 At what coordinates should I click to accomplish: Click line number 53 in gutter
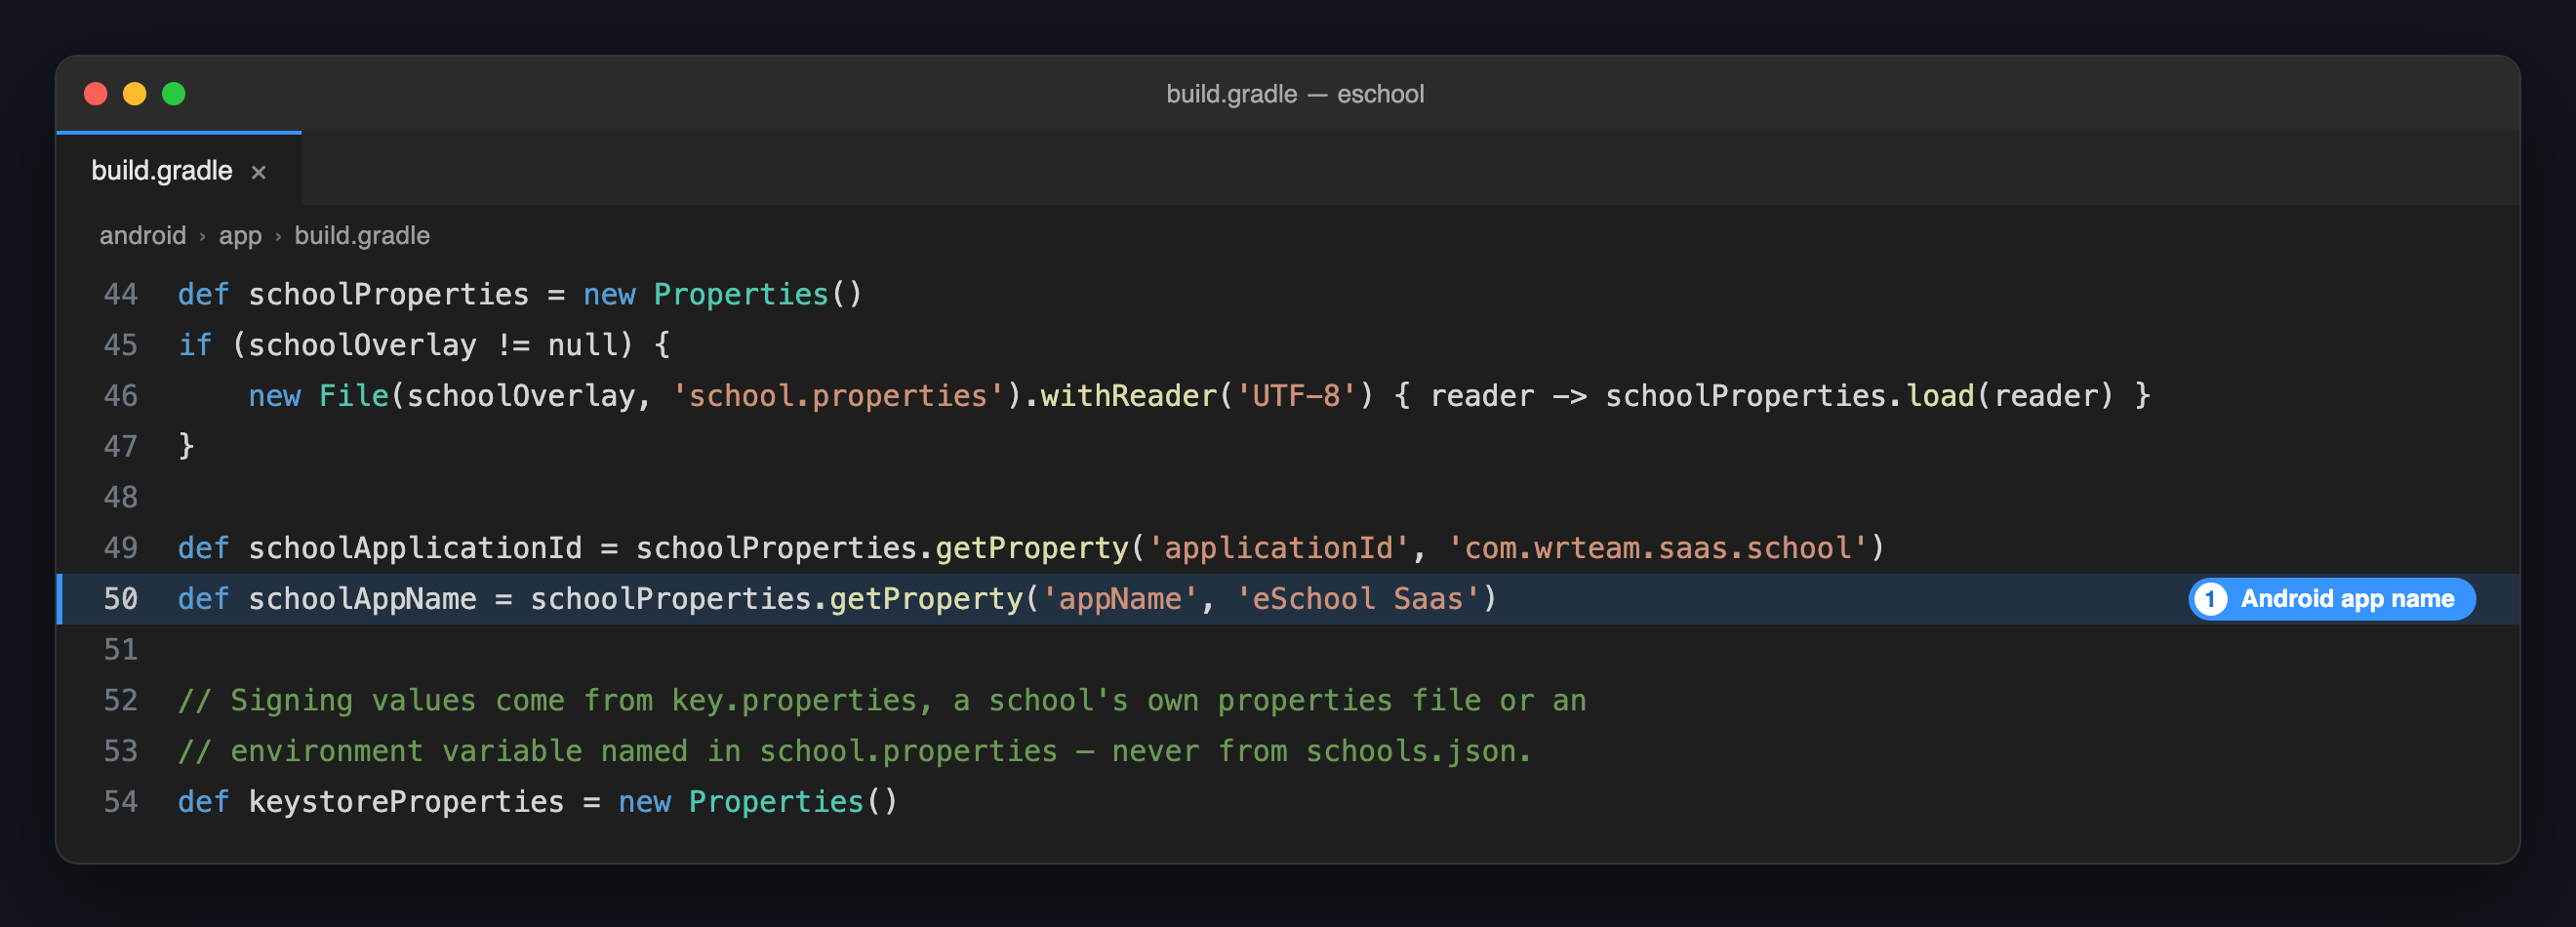point(121,751)
